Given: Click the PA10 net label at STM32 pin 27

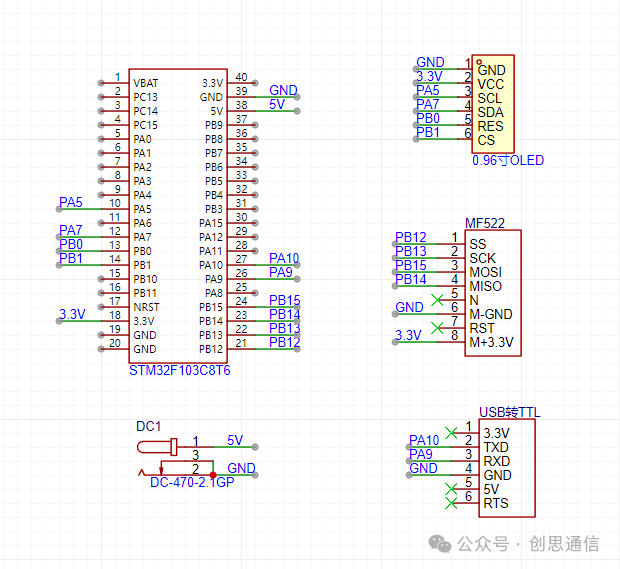Looking at the screenshot, I should (284, 258).
